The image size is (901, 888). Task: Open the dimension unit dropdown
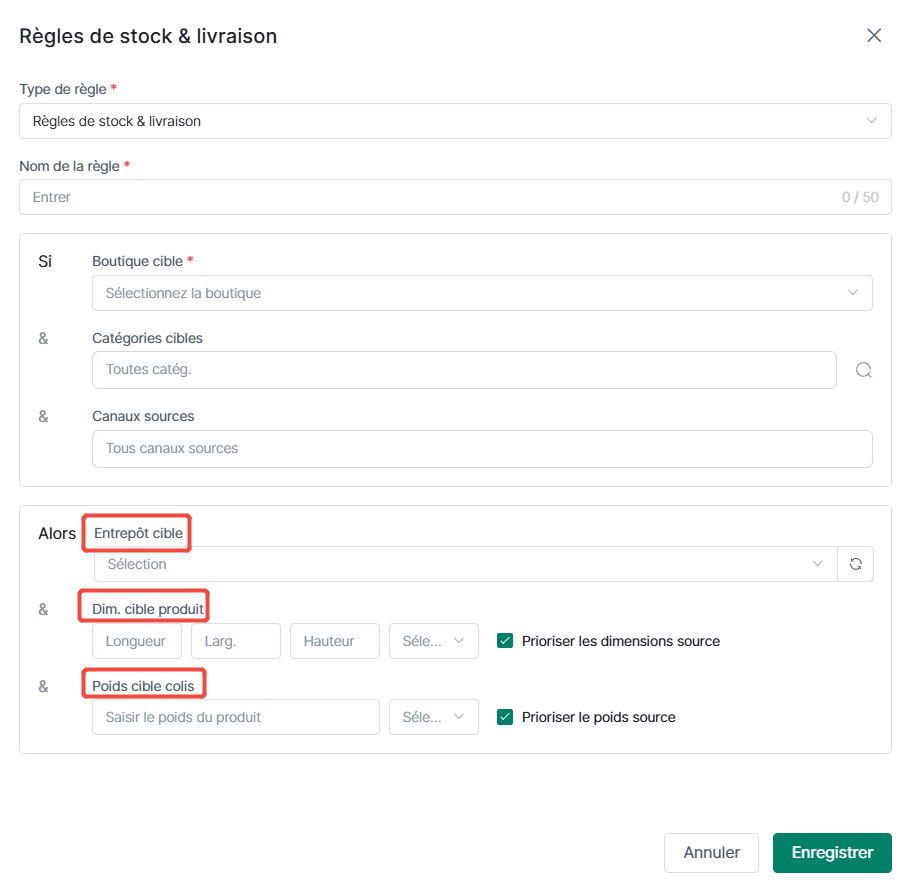point(433,641)
